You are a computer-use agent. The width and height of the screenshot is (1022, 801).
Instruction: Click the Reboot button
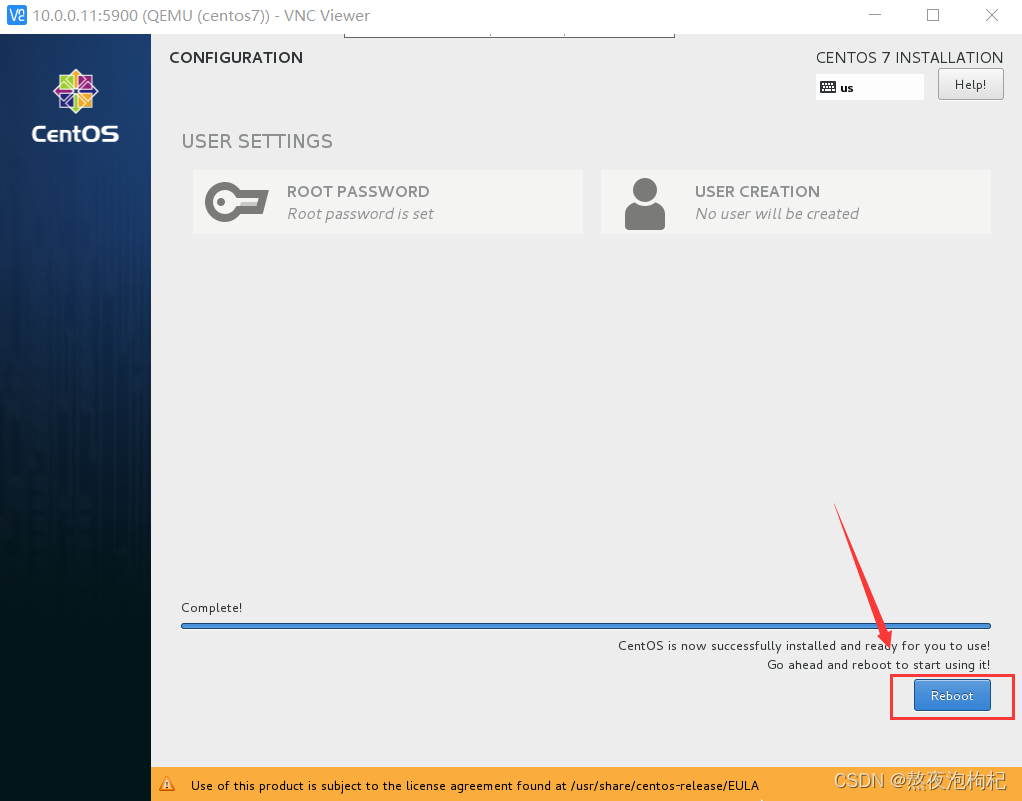952,695
